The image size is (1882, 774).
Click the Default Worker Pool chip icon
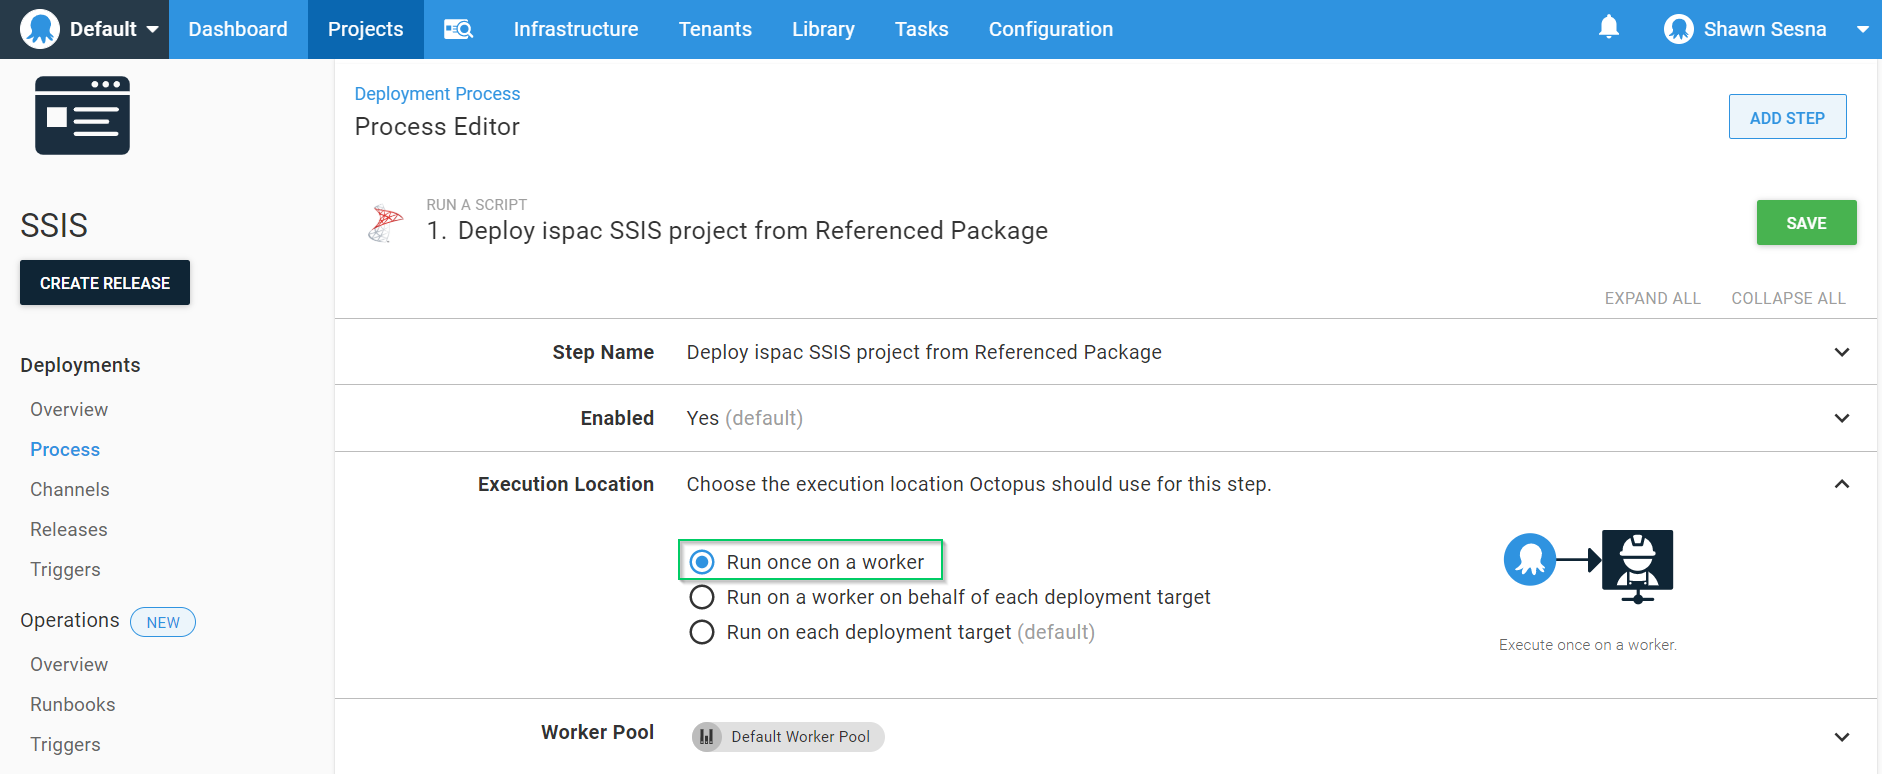coord(707,737)
